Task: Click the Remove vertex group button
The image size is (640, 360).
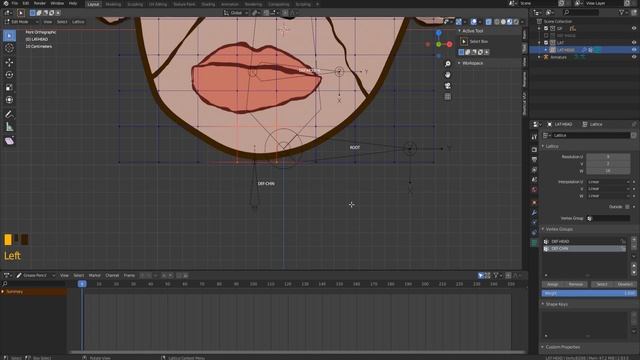Action: (x=576, y=284)
